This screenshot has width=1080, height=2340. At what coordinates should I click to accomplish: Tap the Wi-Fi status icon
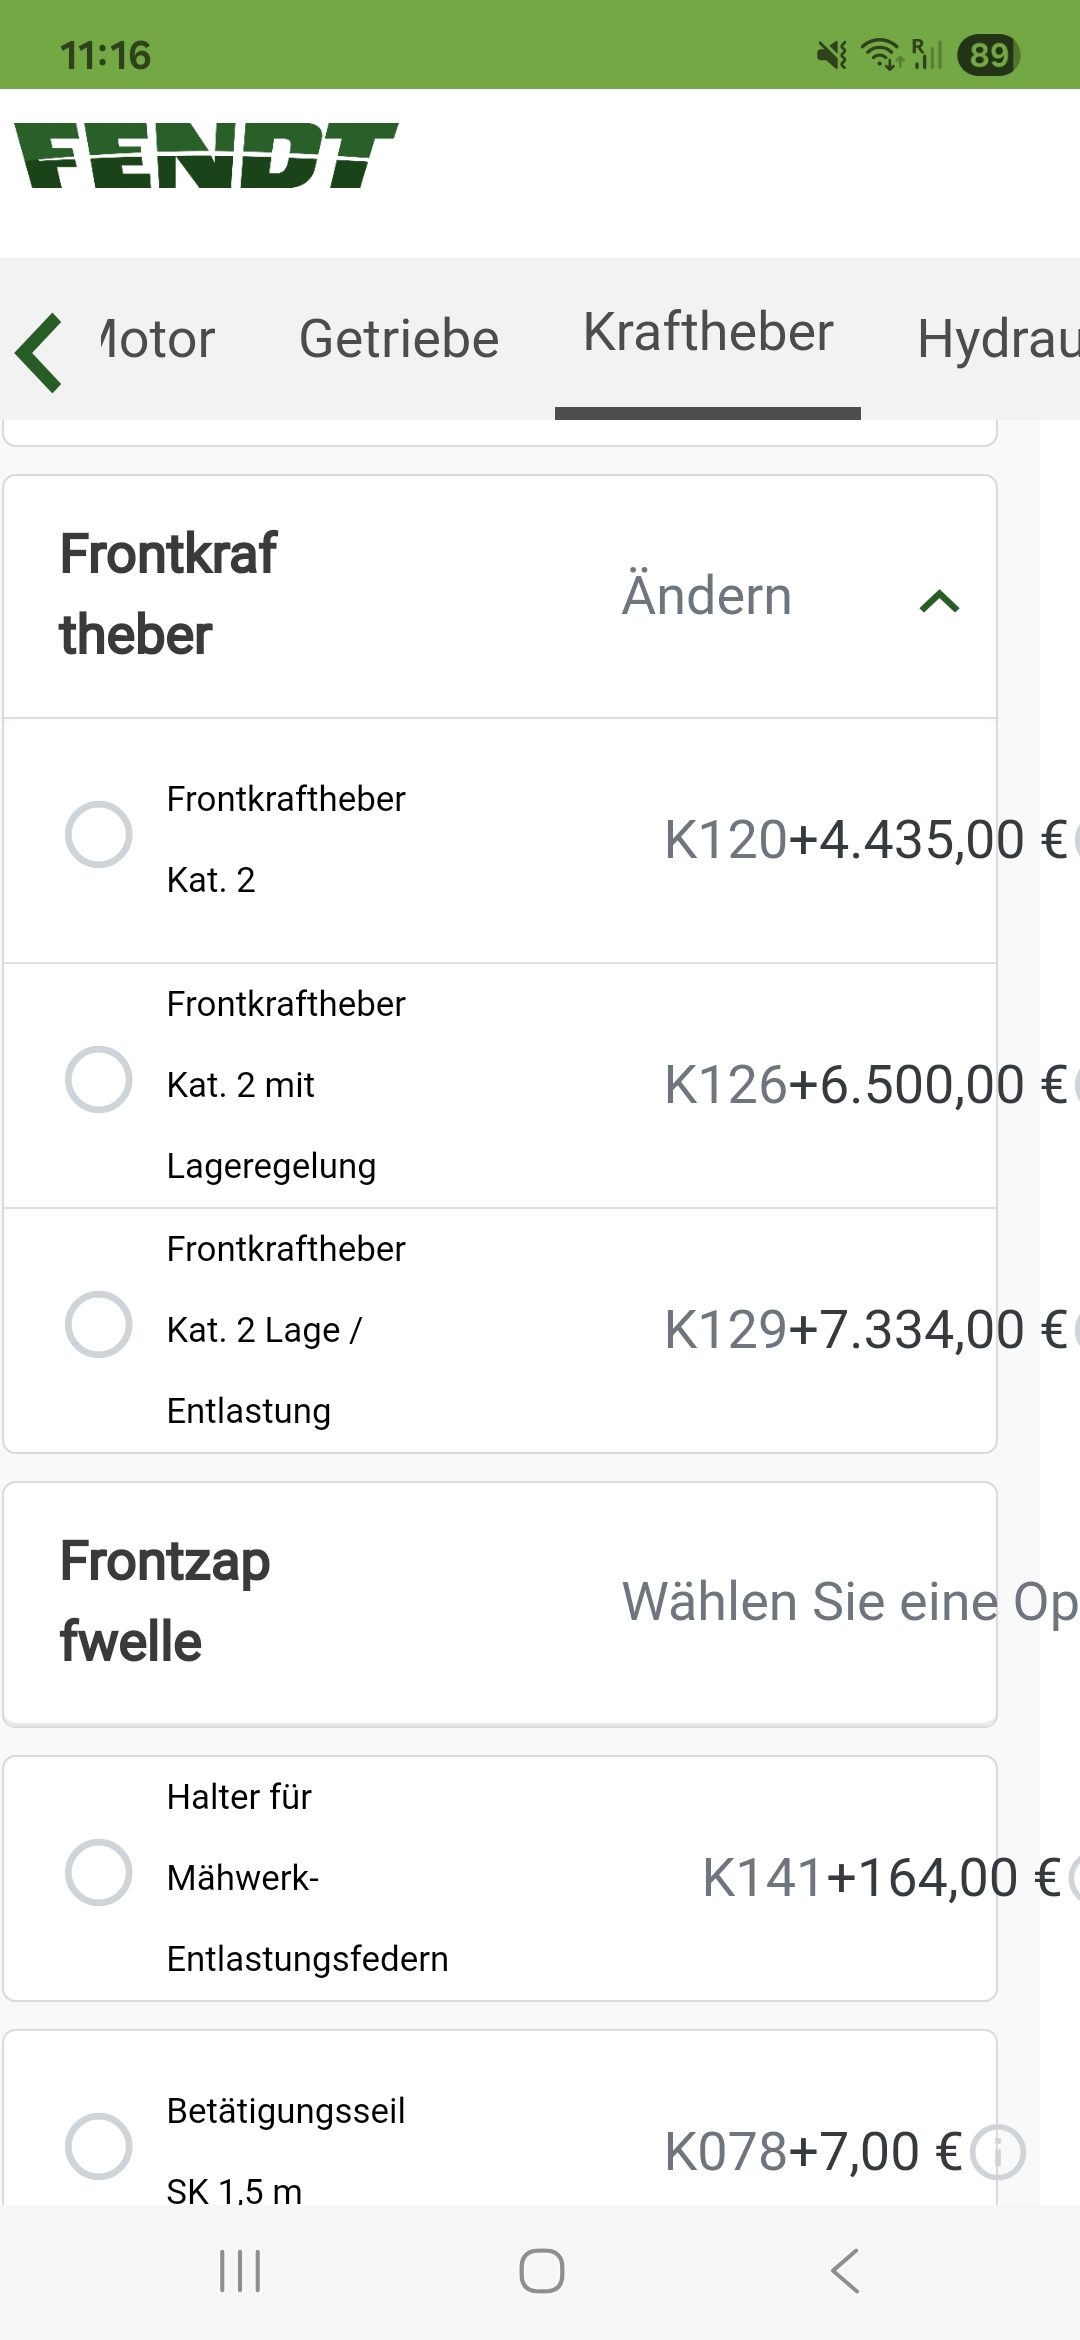882,55
